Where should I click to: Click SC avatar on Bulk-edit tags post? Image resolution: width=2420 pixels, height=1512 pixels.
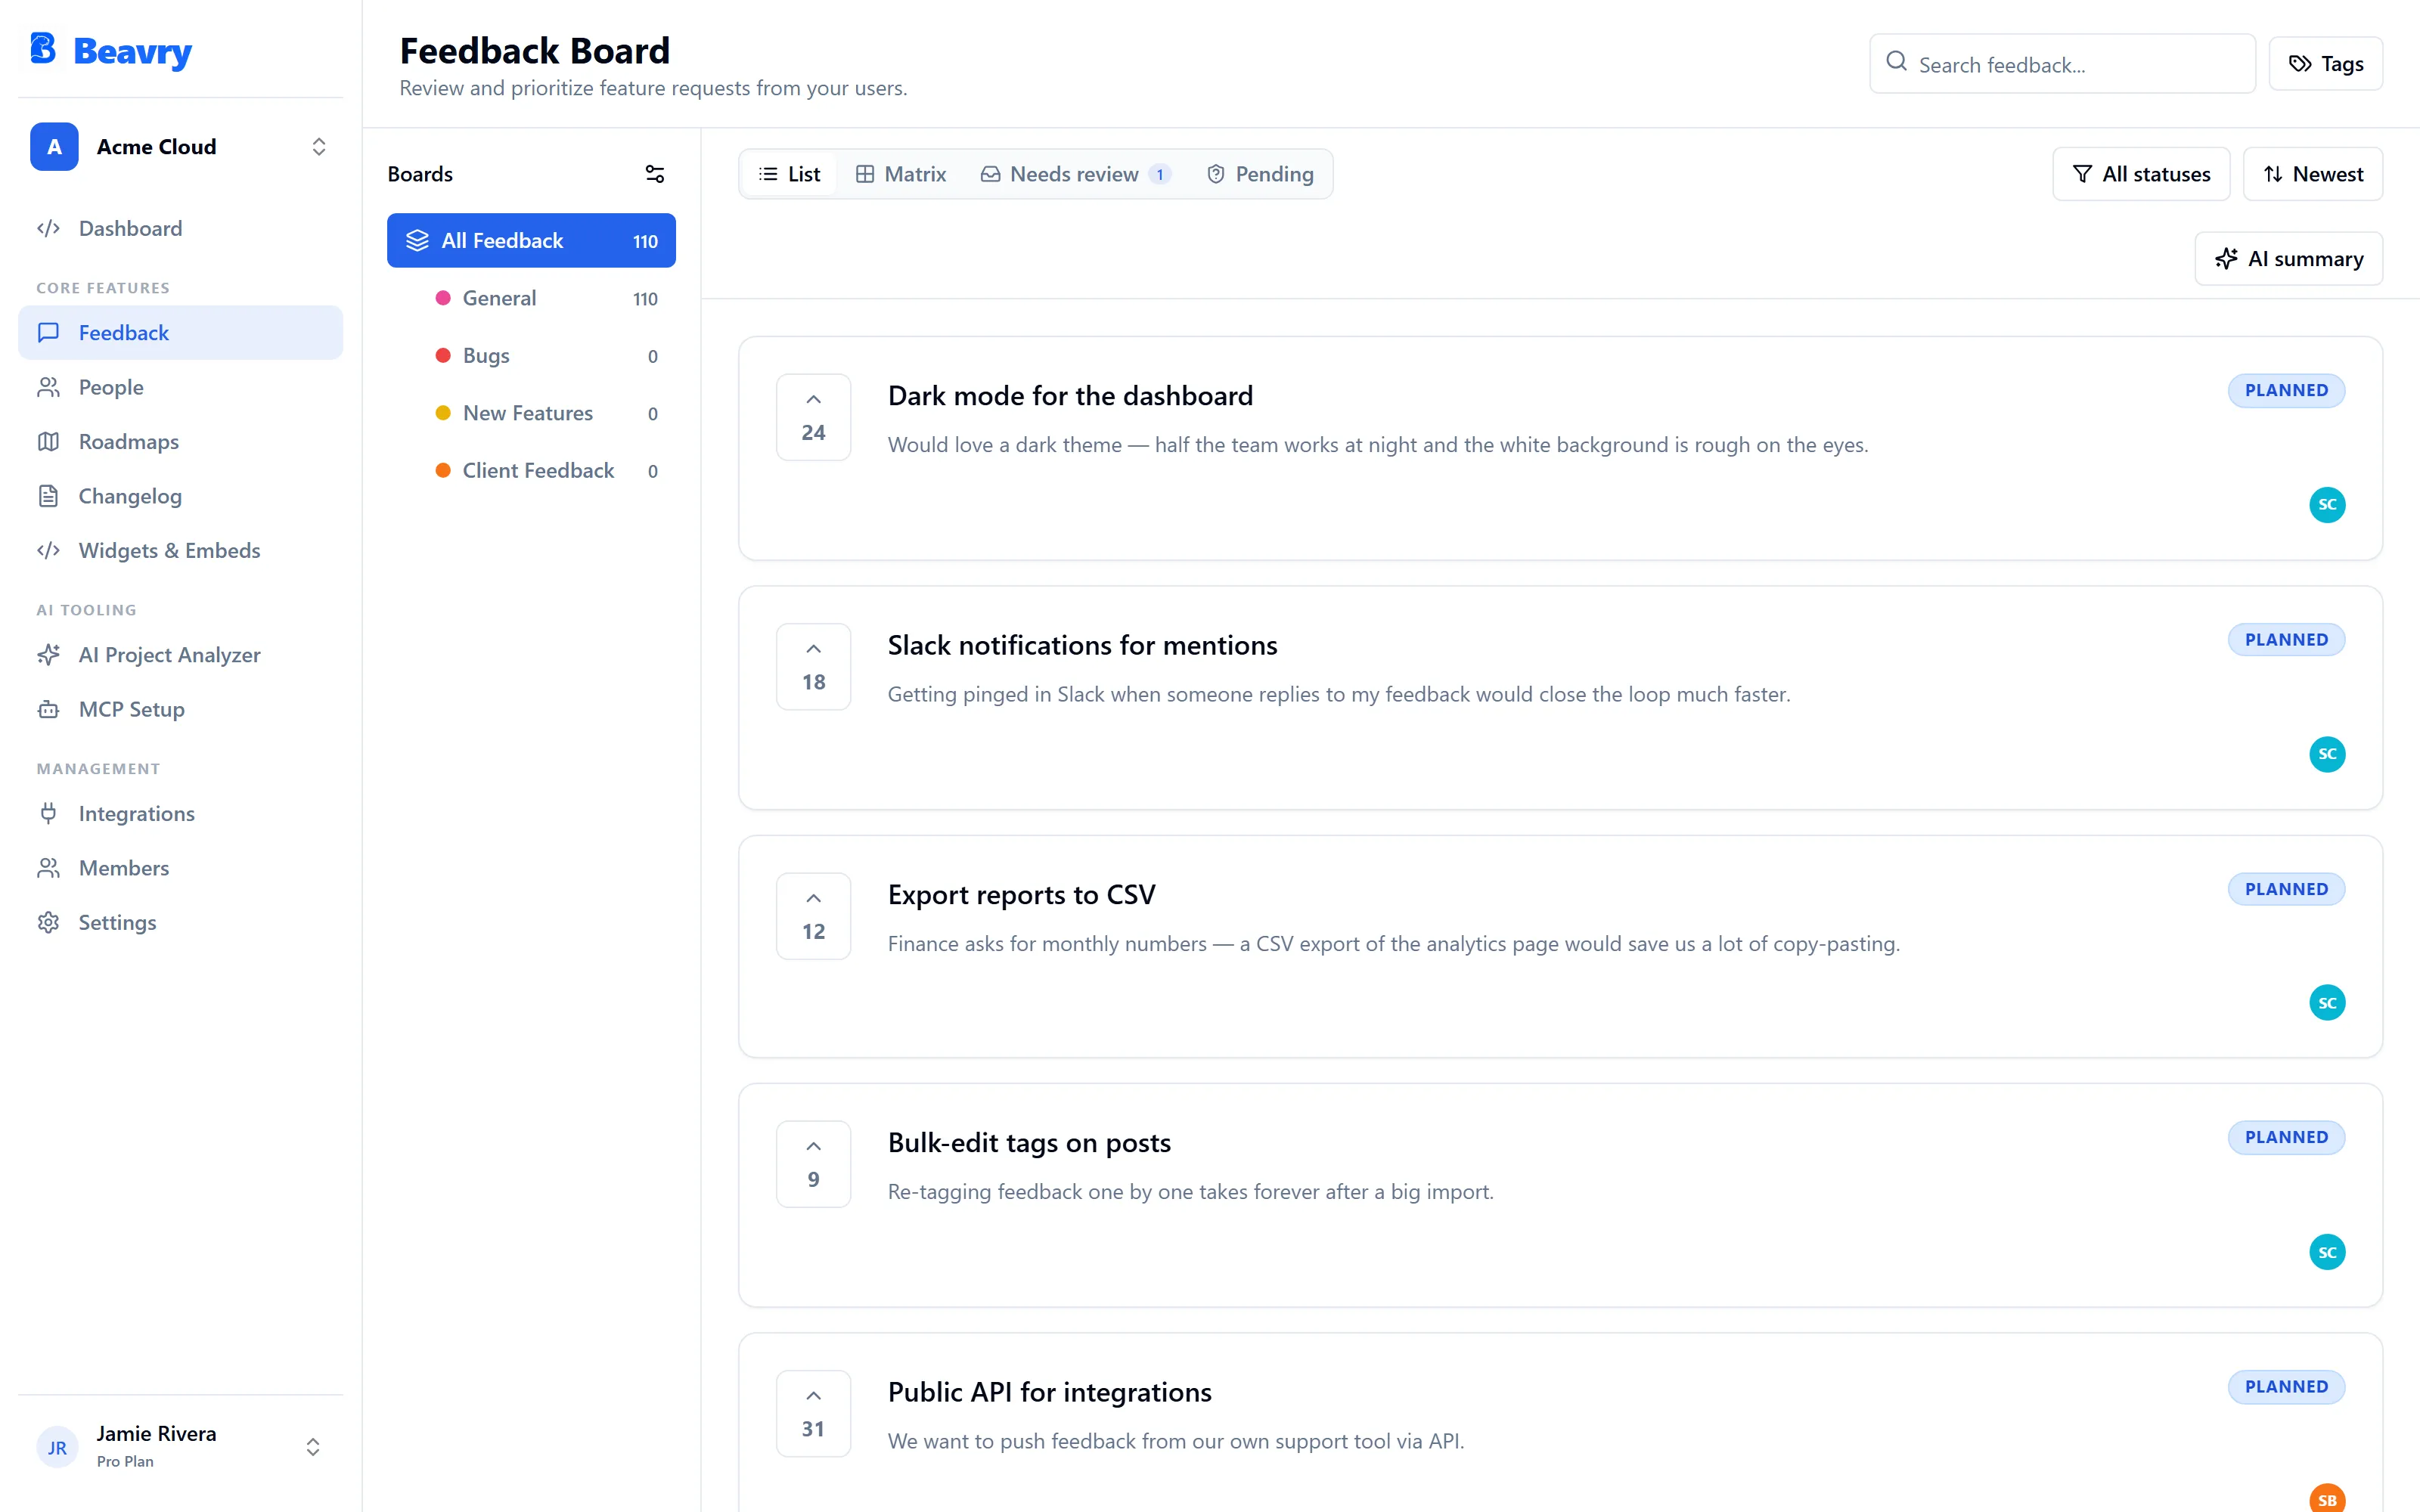pos(2327,1252)
